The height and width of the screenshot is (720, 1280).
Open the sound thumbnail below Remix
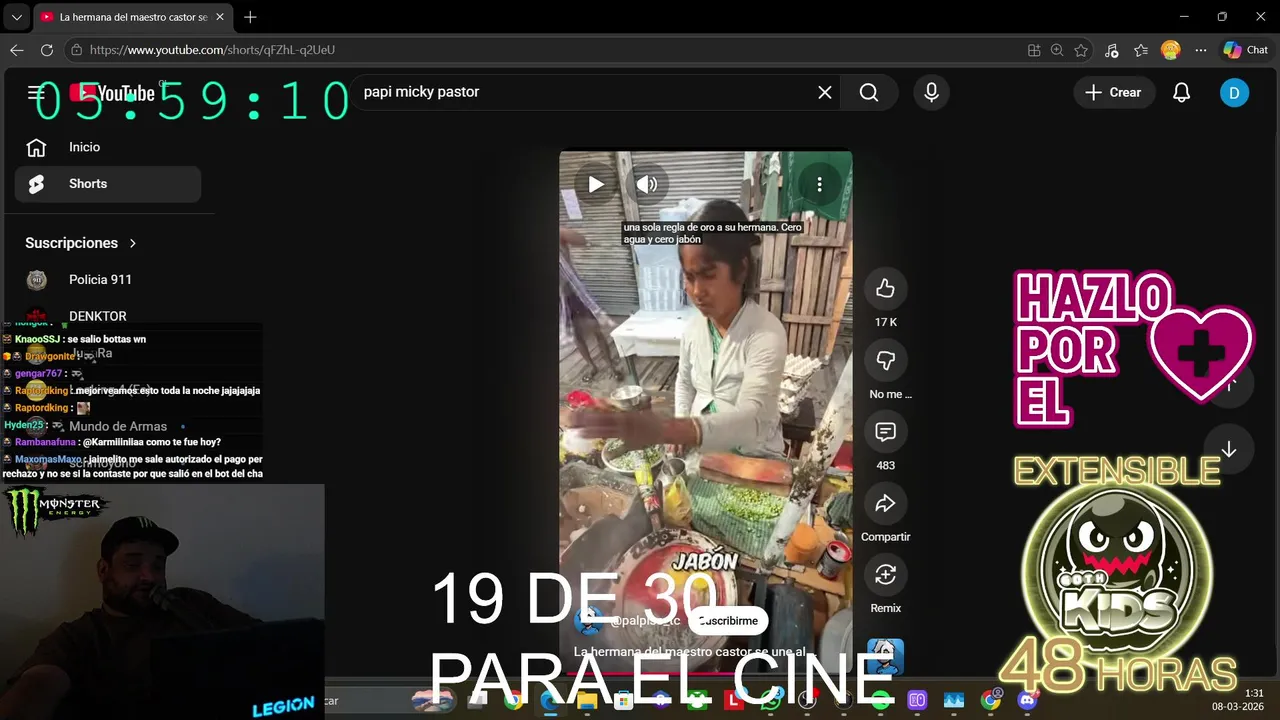click(x=885, y=656)
